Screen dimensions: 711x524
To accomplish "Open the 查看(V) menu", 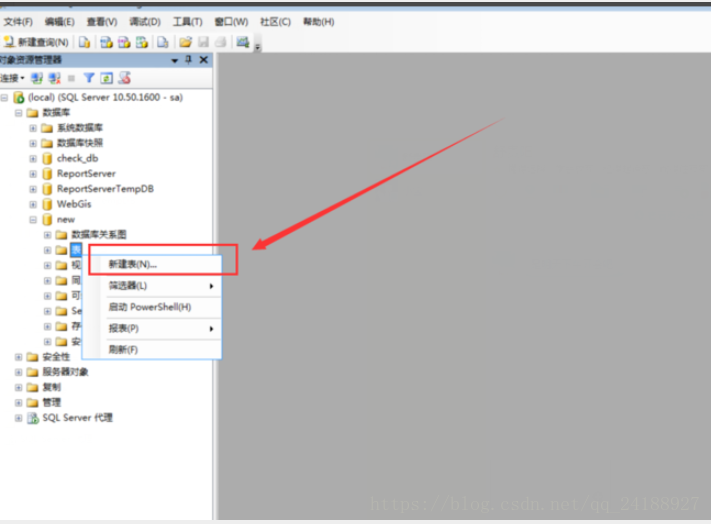I will (x=102, y=22).
